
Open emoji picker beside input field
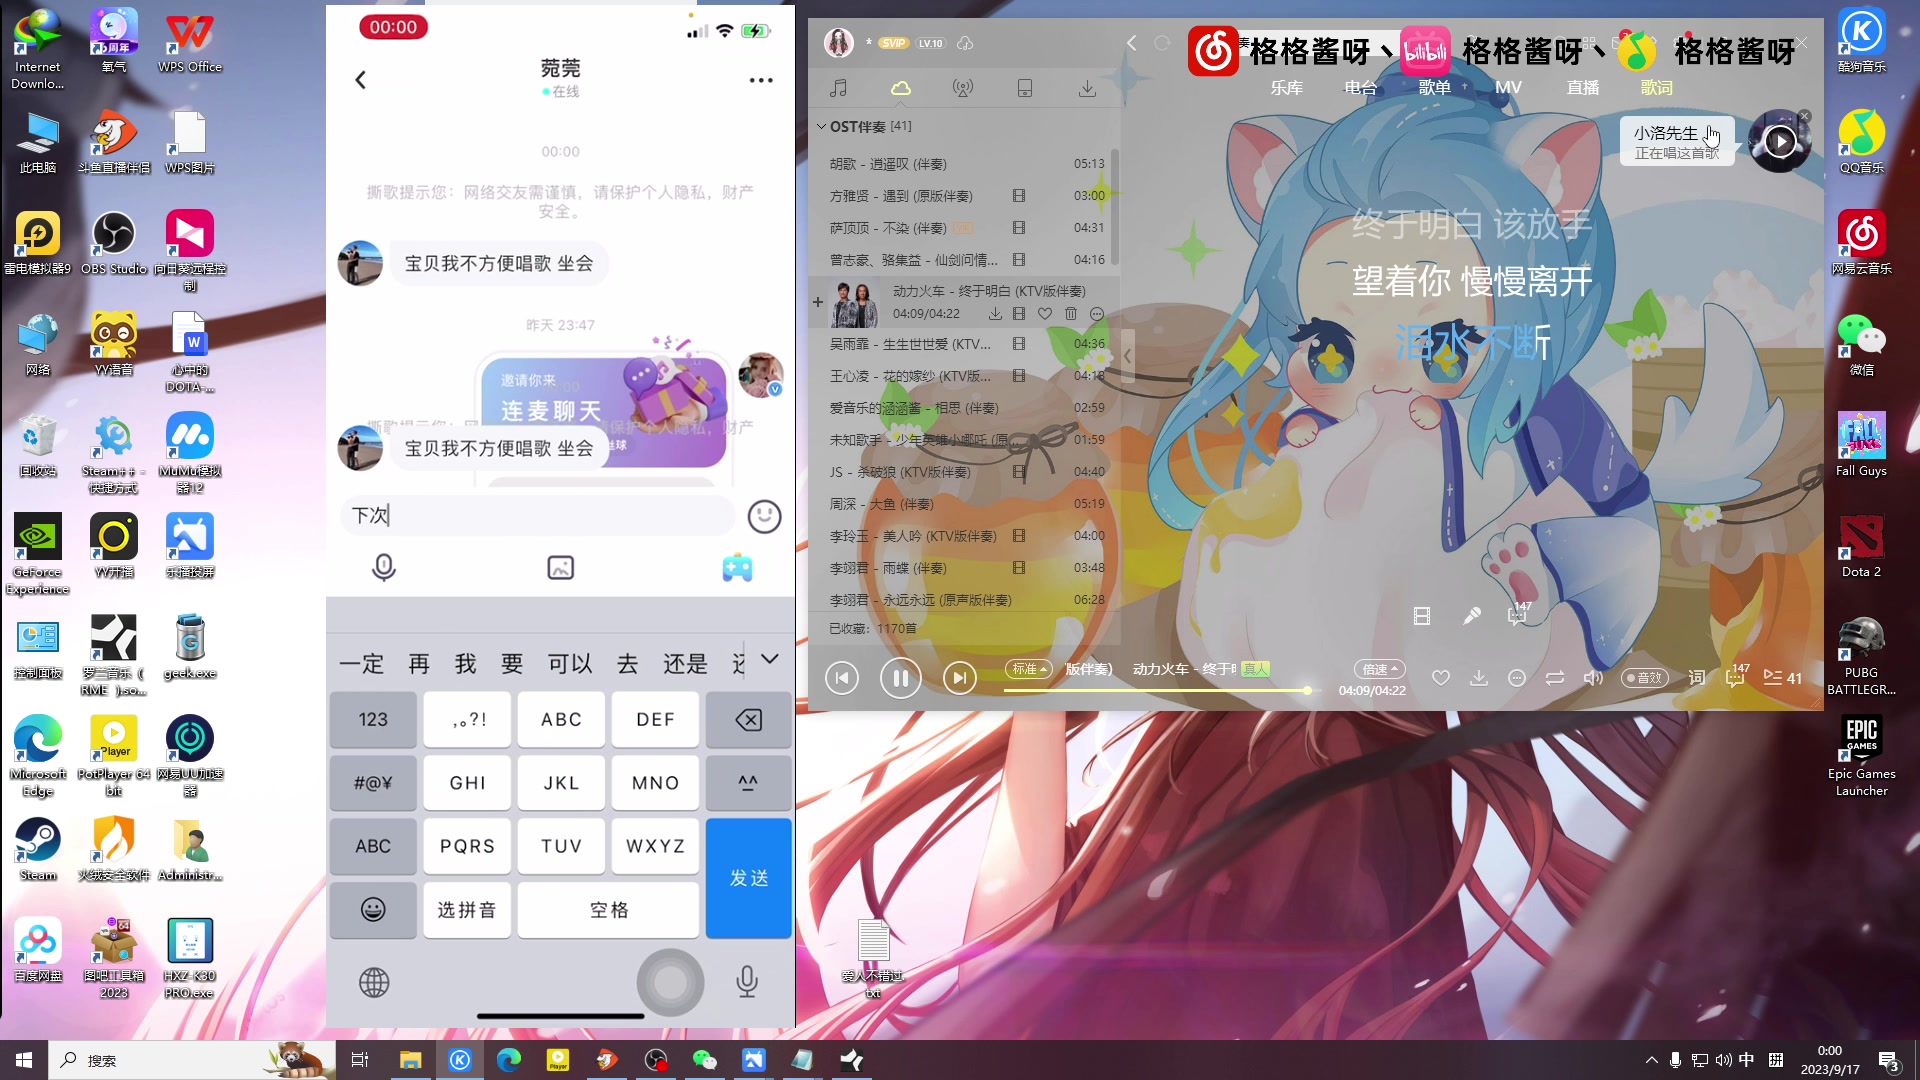(x=764, y=516)
